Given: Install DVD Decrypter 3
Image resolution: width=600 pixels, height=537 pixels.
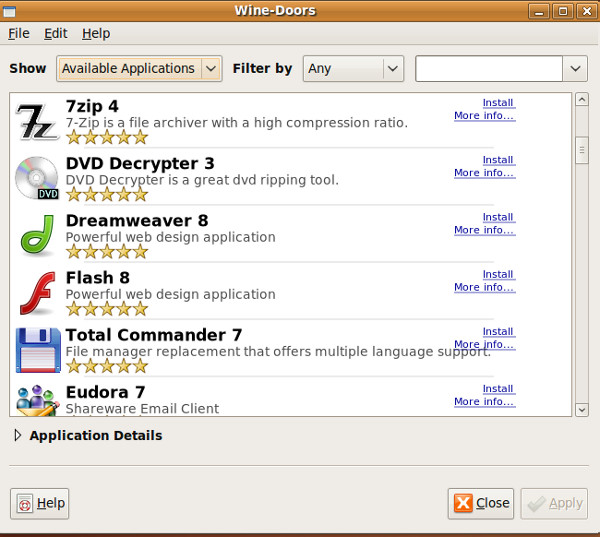Looking at the screenshot, I should click(x=498, y=160).
